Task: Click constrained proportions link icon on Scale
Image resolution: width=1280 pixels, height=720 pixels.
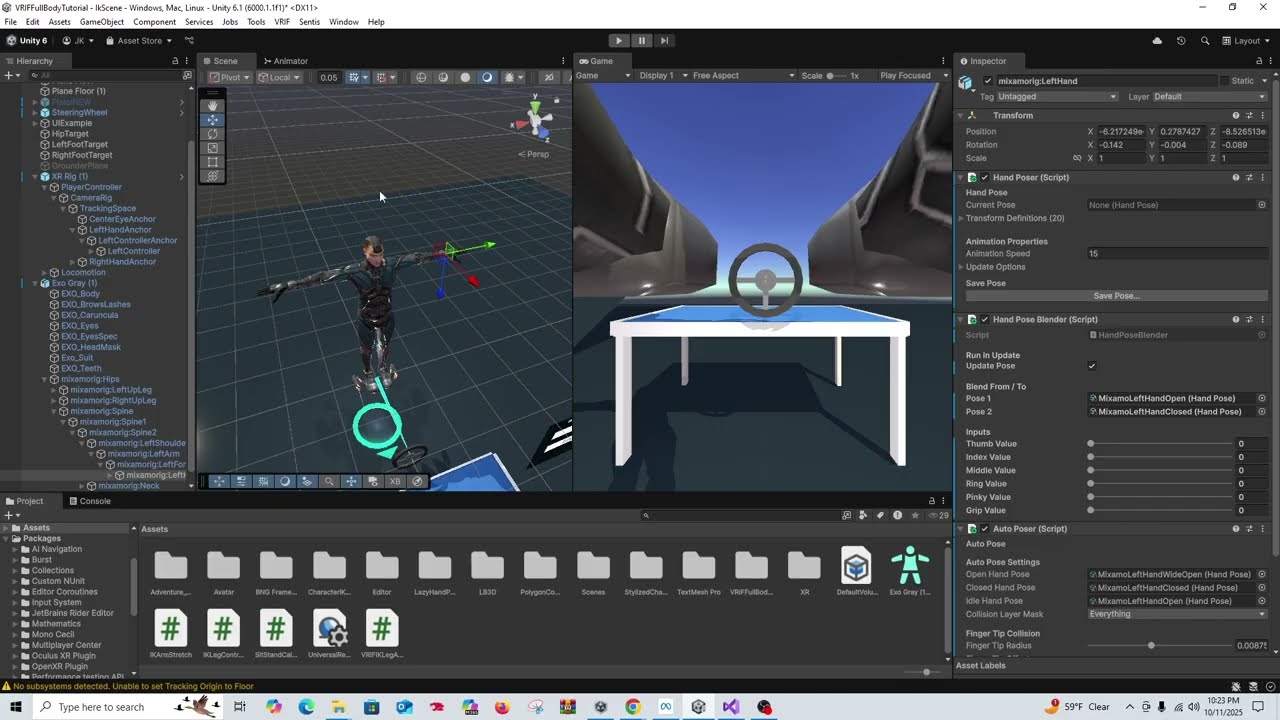Action: (1077, 158)
